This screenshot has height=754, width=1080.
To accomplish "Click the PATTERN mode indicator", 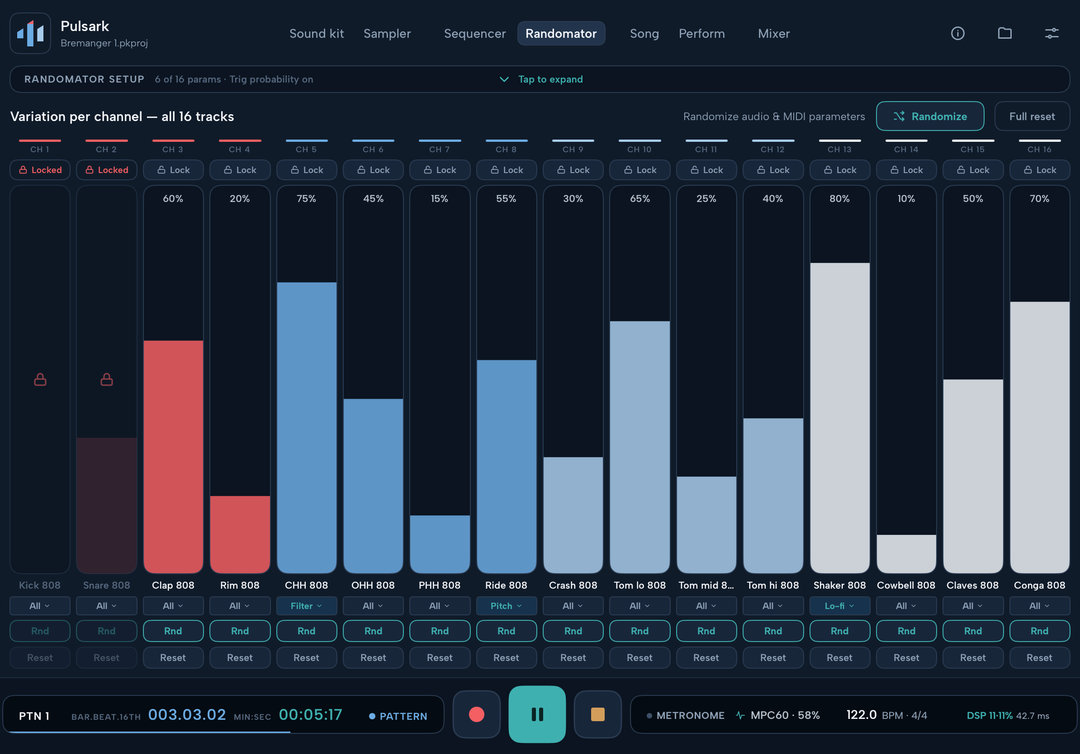I will [x=398, y=716].
